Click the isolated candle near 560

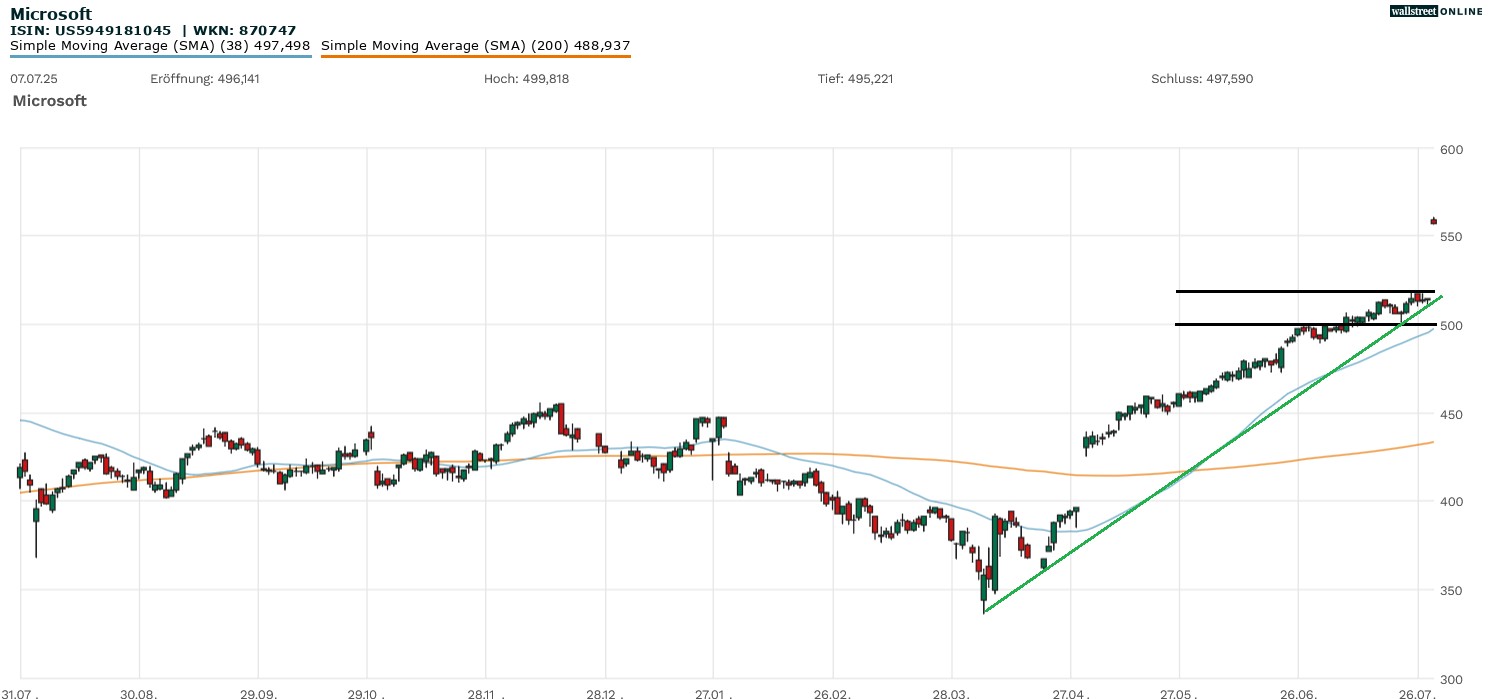1433,221
